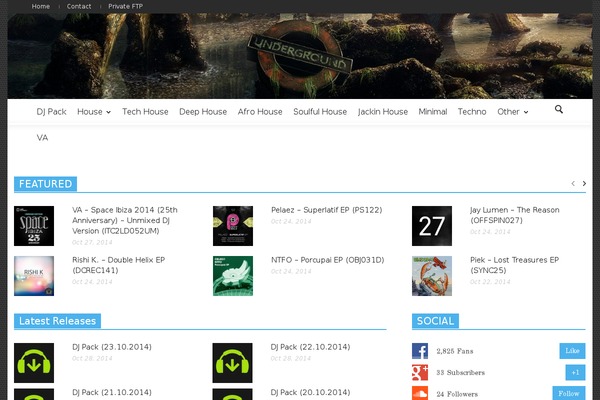The height and width of the screenshot is (400, 600).
Task: Expand the Other dropdown menu
Action: click(513, 112)
